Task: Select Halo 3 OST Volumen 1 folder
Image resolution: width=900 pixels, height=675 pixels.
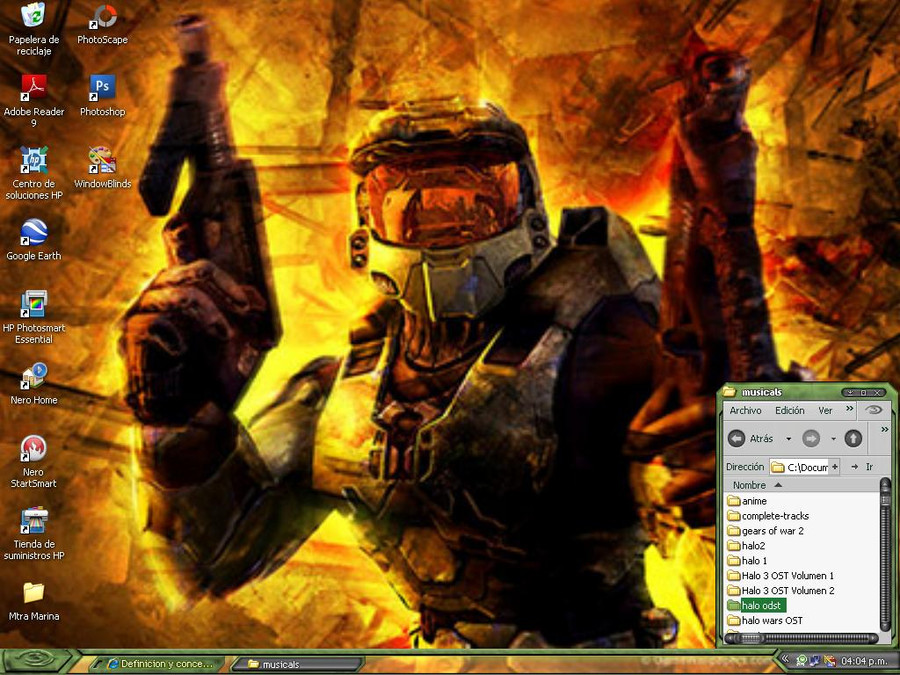Action: pos(781,576)
